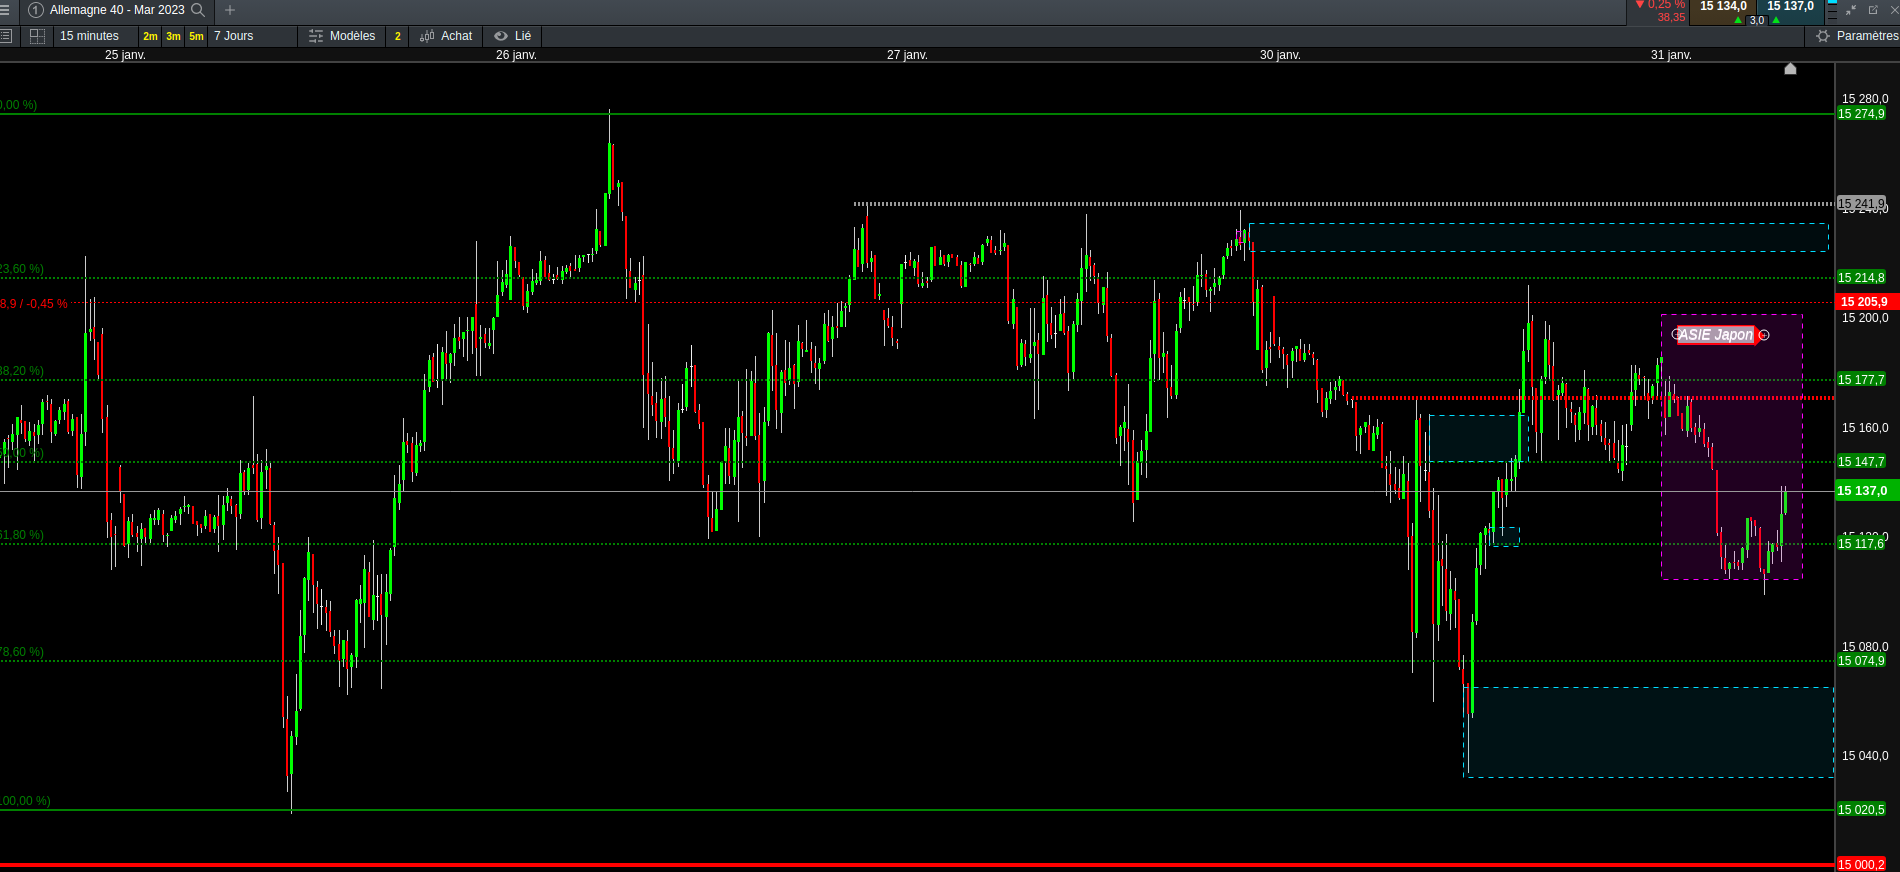Switch to the 2m timeframe shortcut
Viewport: 1900px width, 872px height.
point(150,36)
